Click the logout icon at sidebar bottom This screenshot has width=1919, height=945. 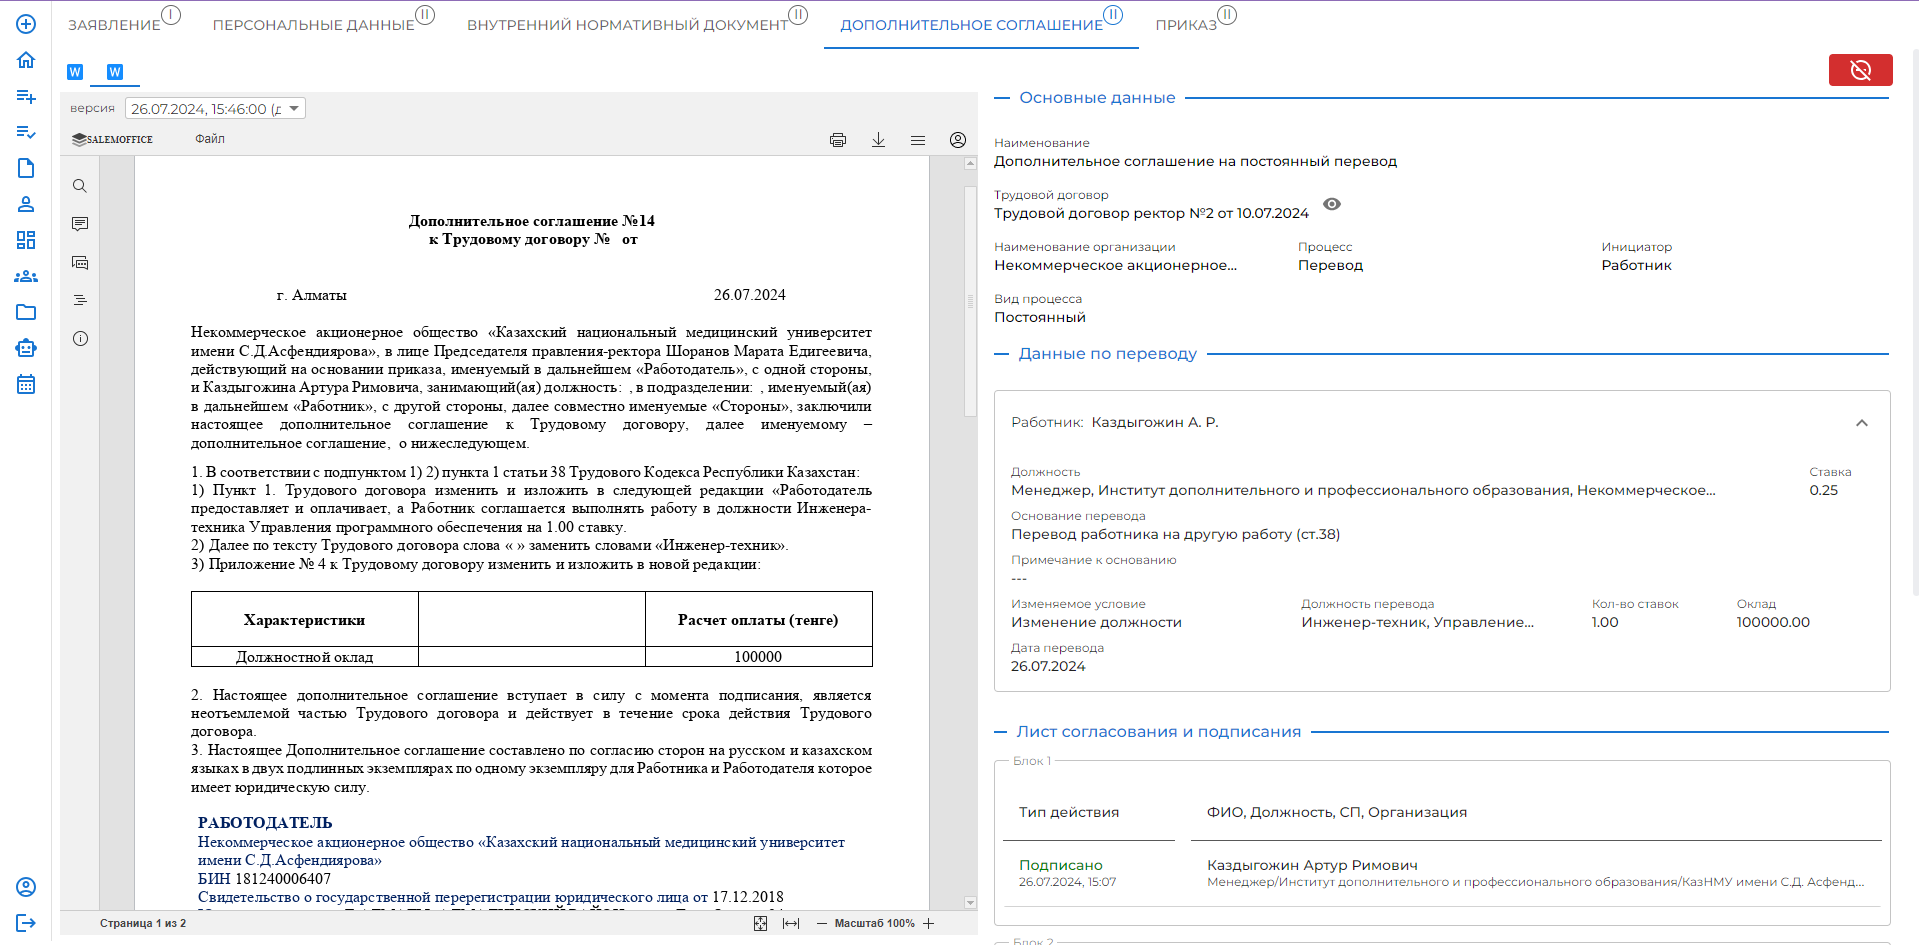pyautogui.click(x=26, y=923)
